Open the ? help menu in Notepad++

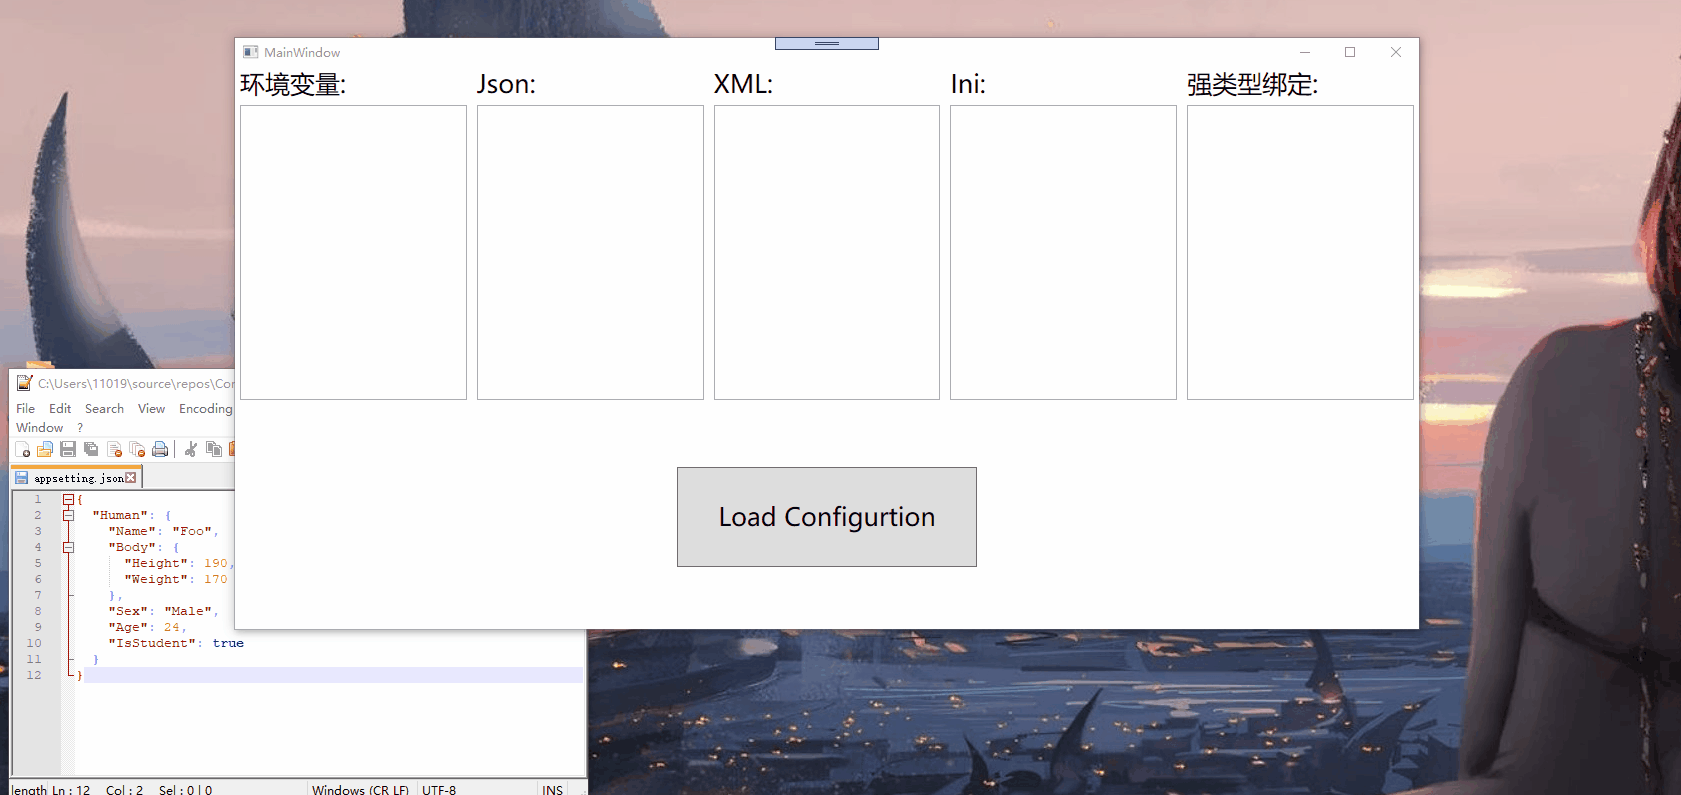tap(80, 427)
